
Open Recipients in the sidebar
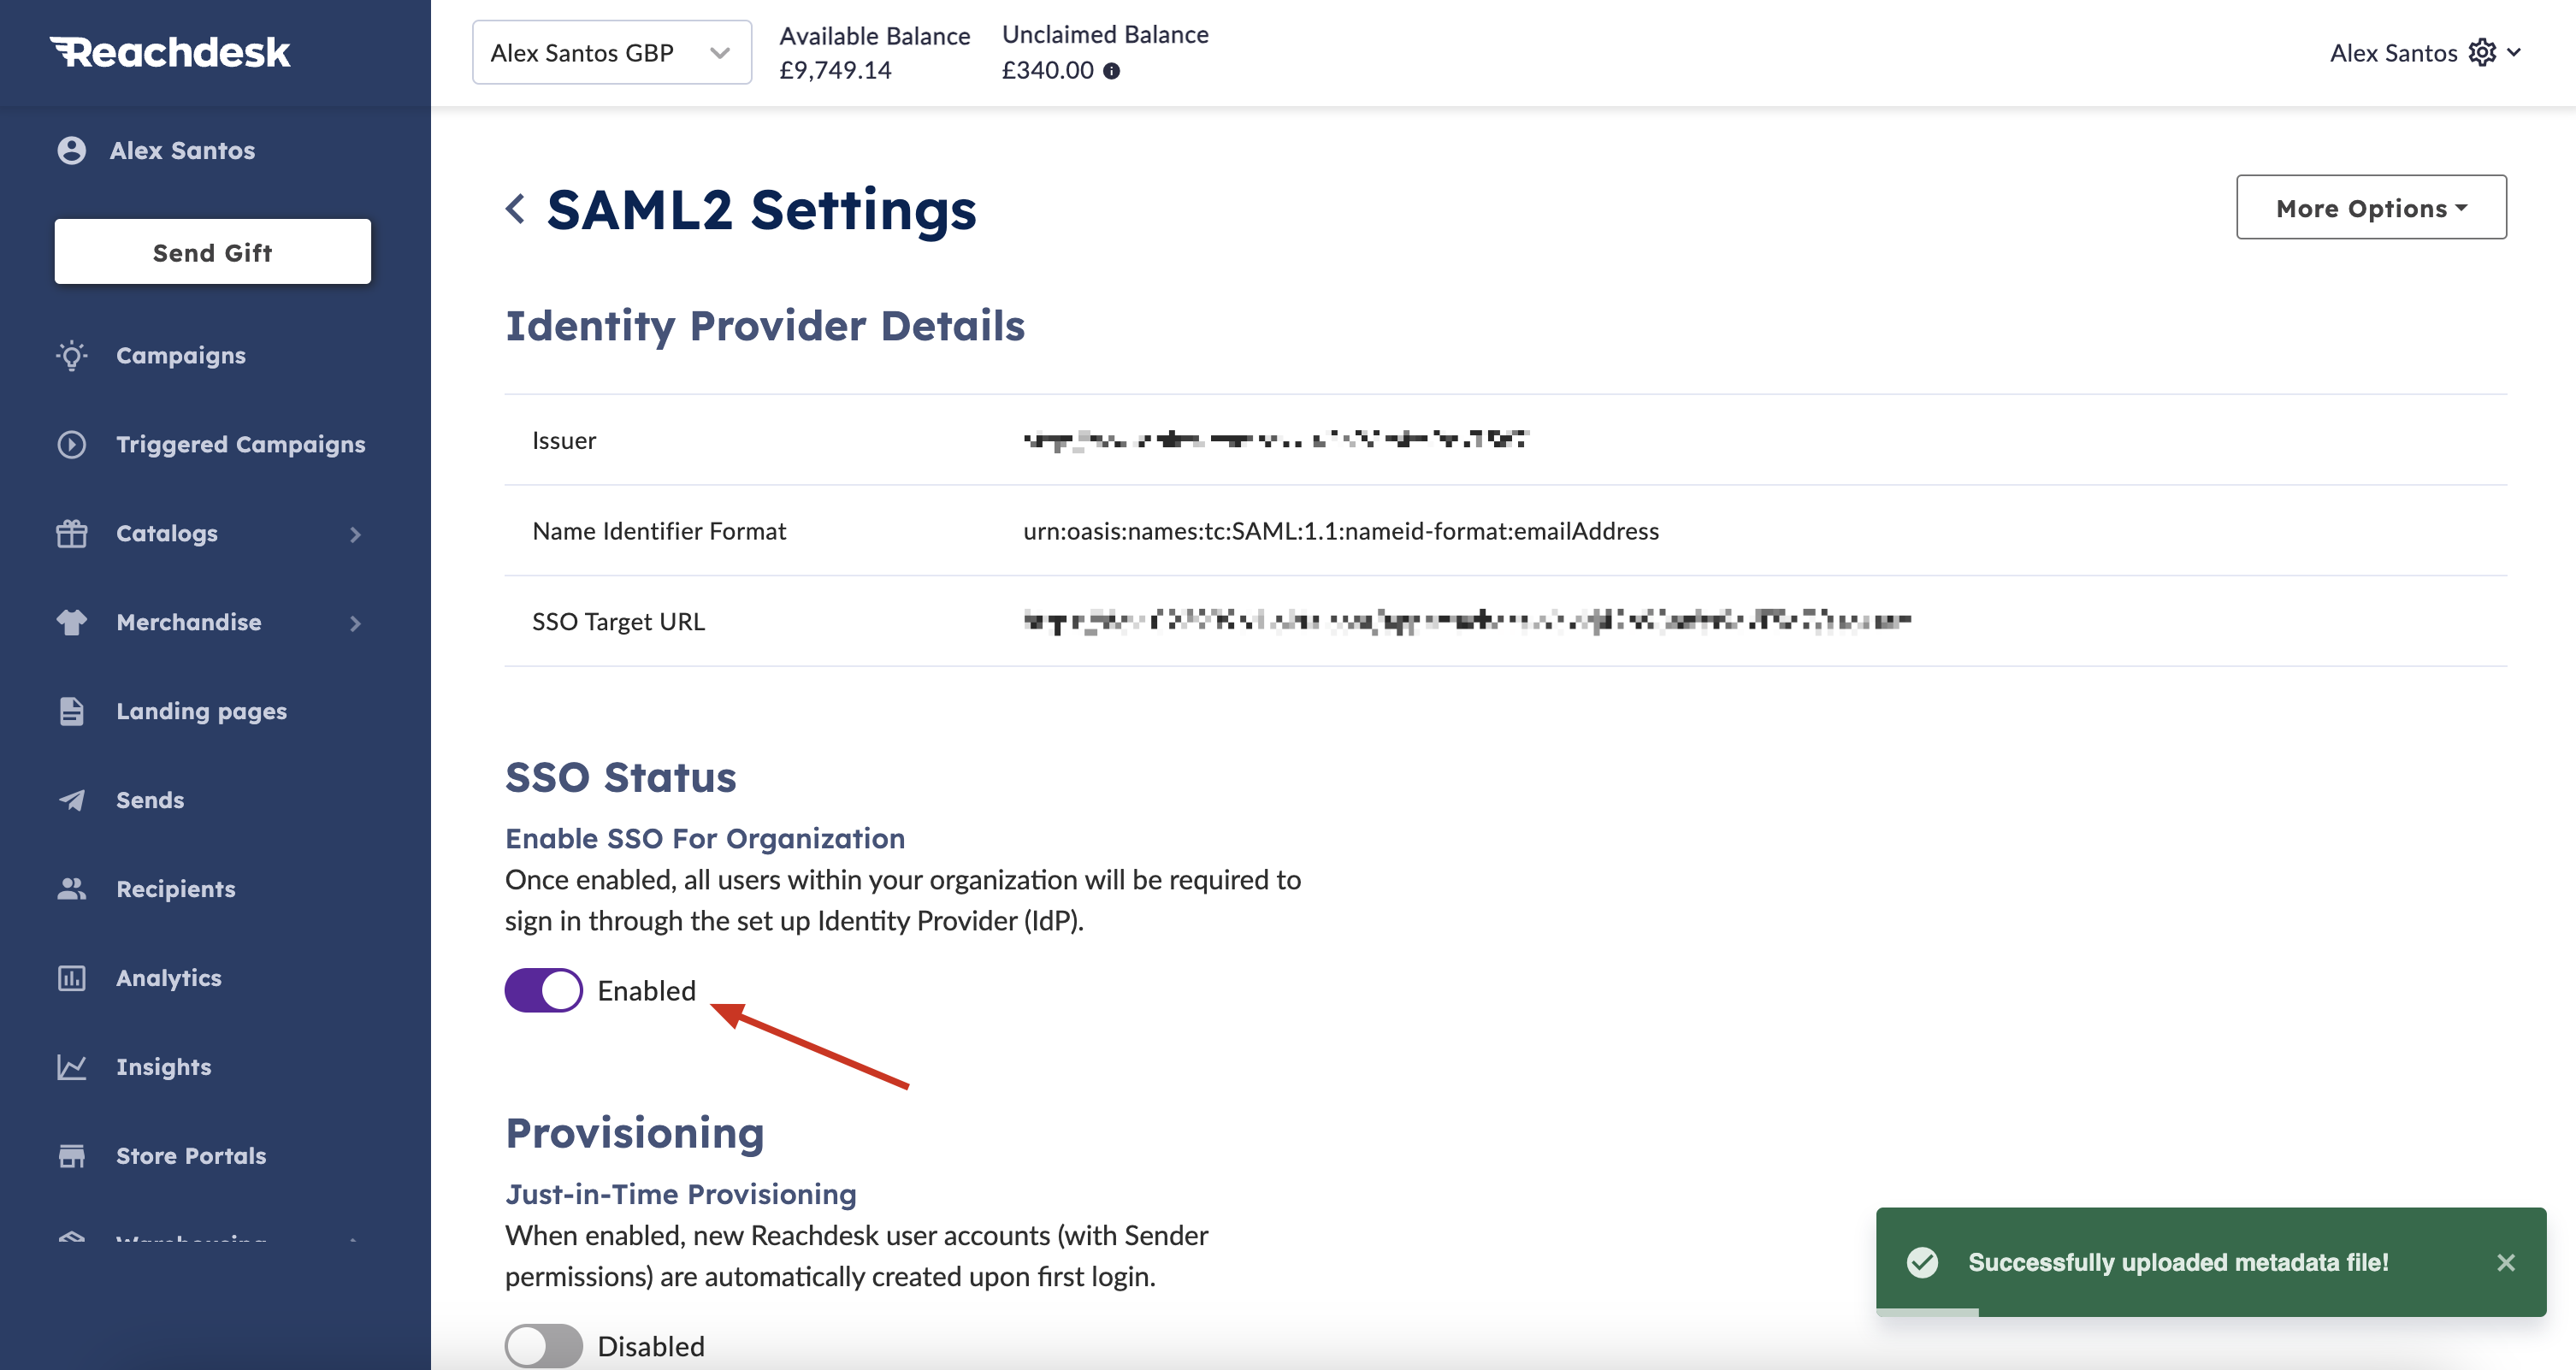176,889
